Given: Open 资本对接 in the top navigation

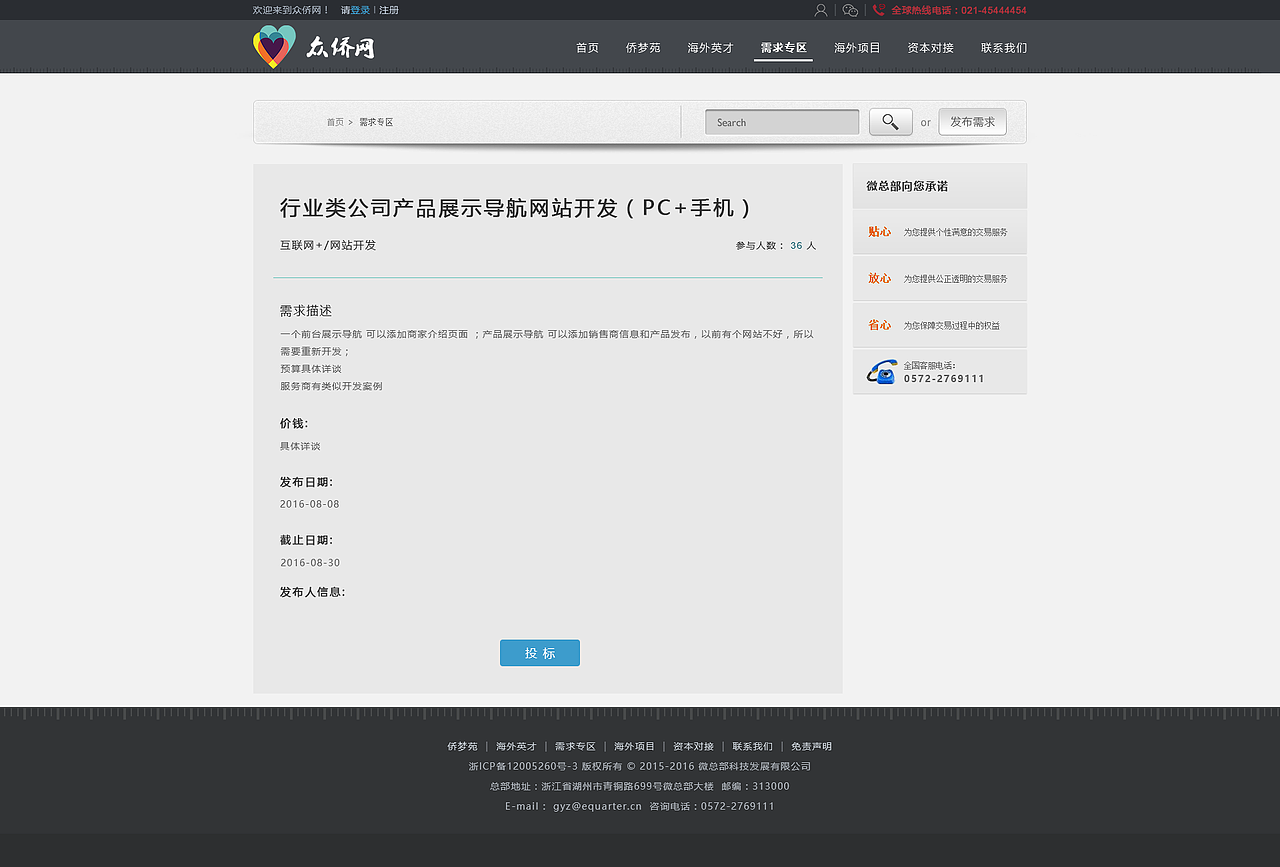Looking at the screenshot, I should pyautogui.click(x=931, y=48).
